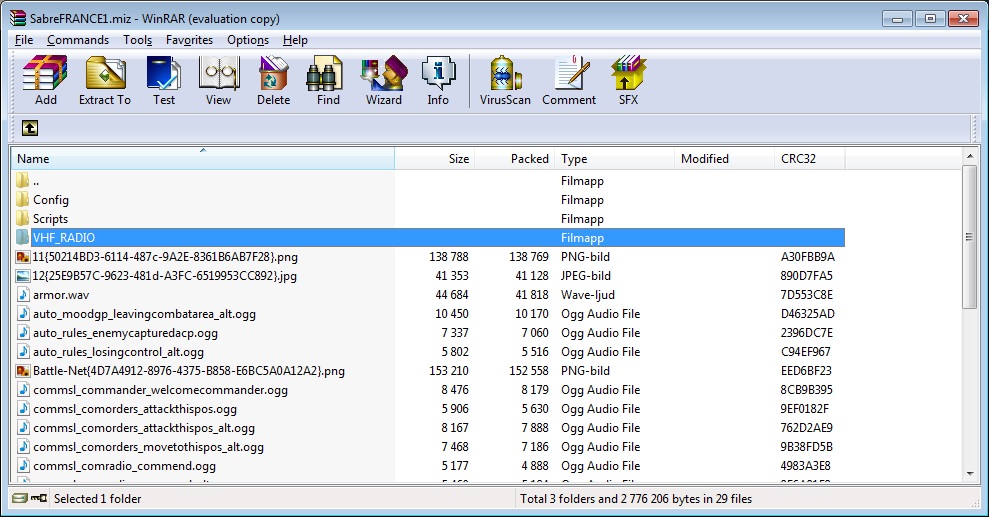Click the VHF_RADIO folder icon
This screenshot has height=517, width=989.
(23, 237)
